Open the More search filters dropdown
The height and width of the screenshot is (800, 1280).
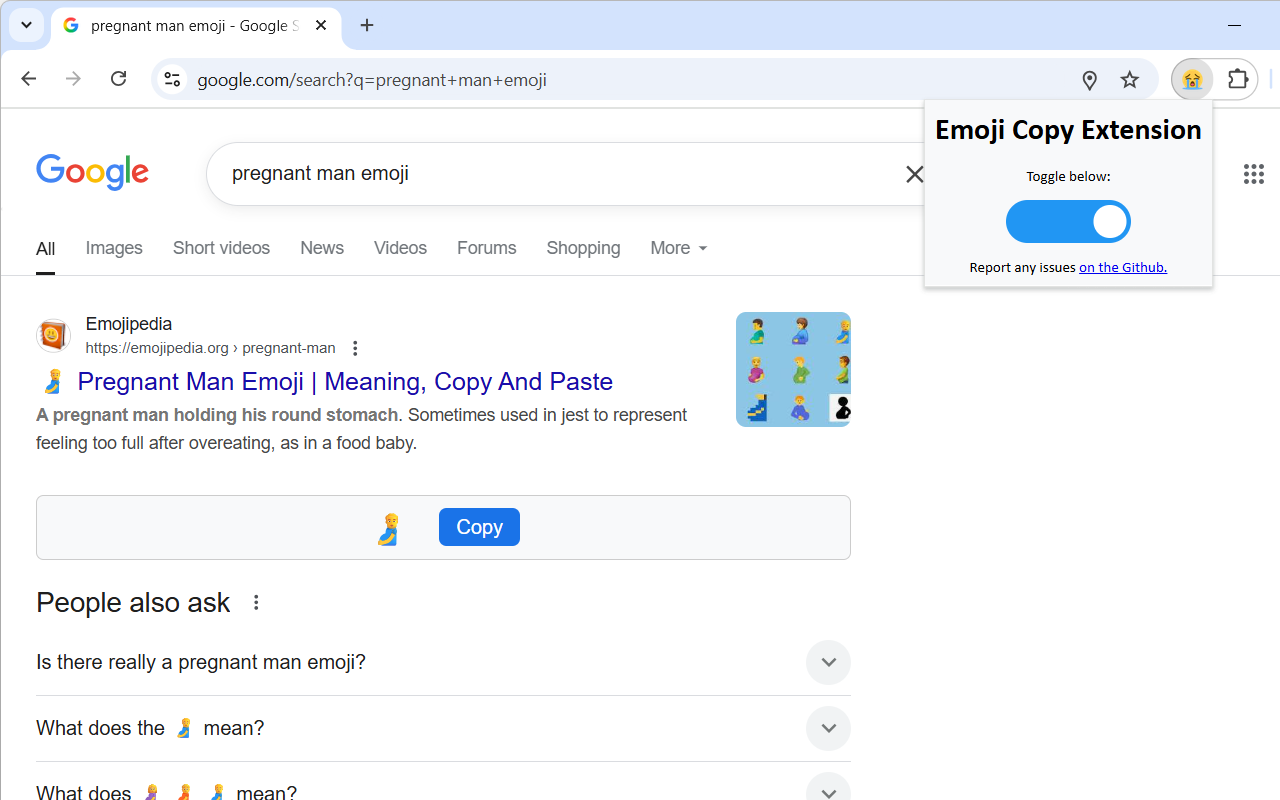(678, 248)
